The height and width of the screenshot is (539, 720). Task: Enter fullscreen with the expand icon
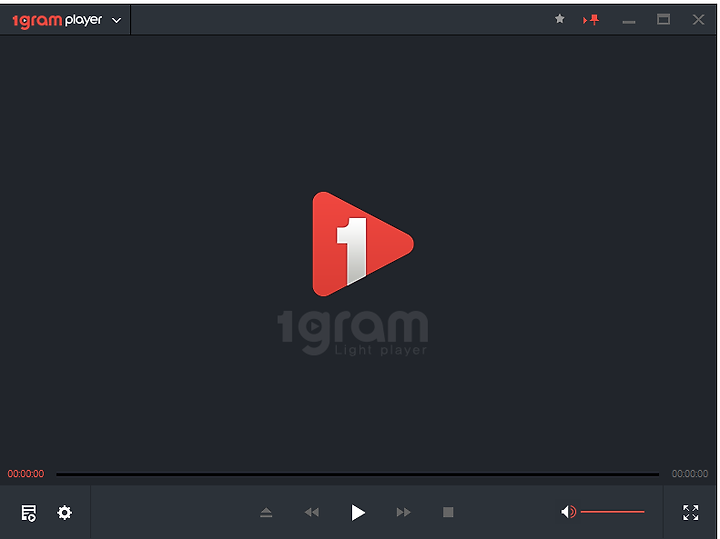tap(691, 512)
